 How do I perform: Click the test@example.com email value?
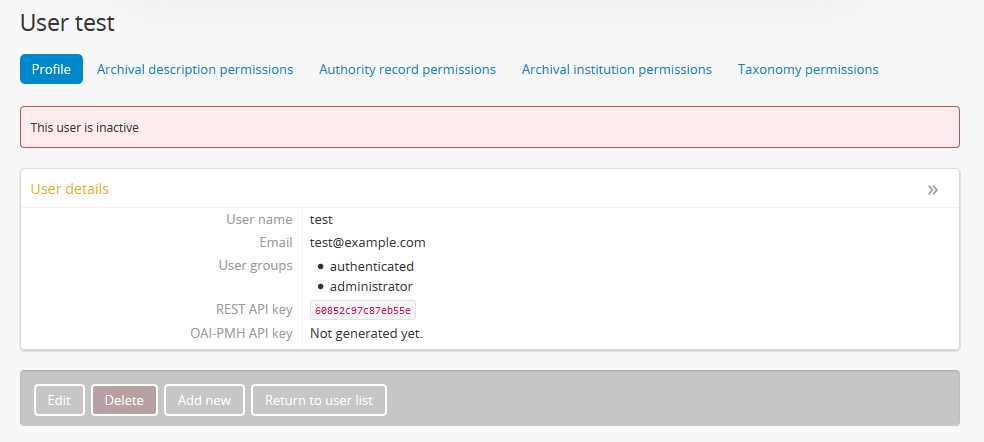[368, 242]
